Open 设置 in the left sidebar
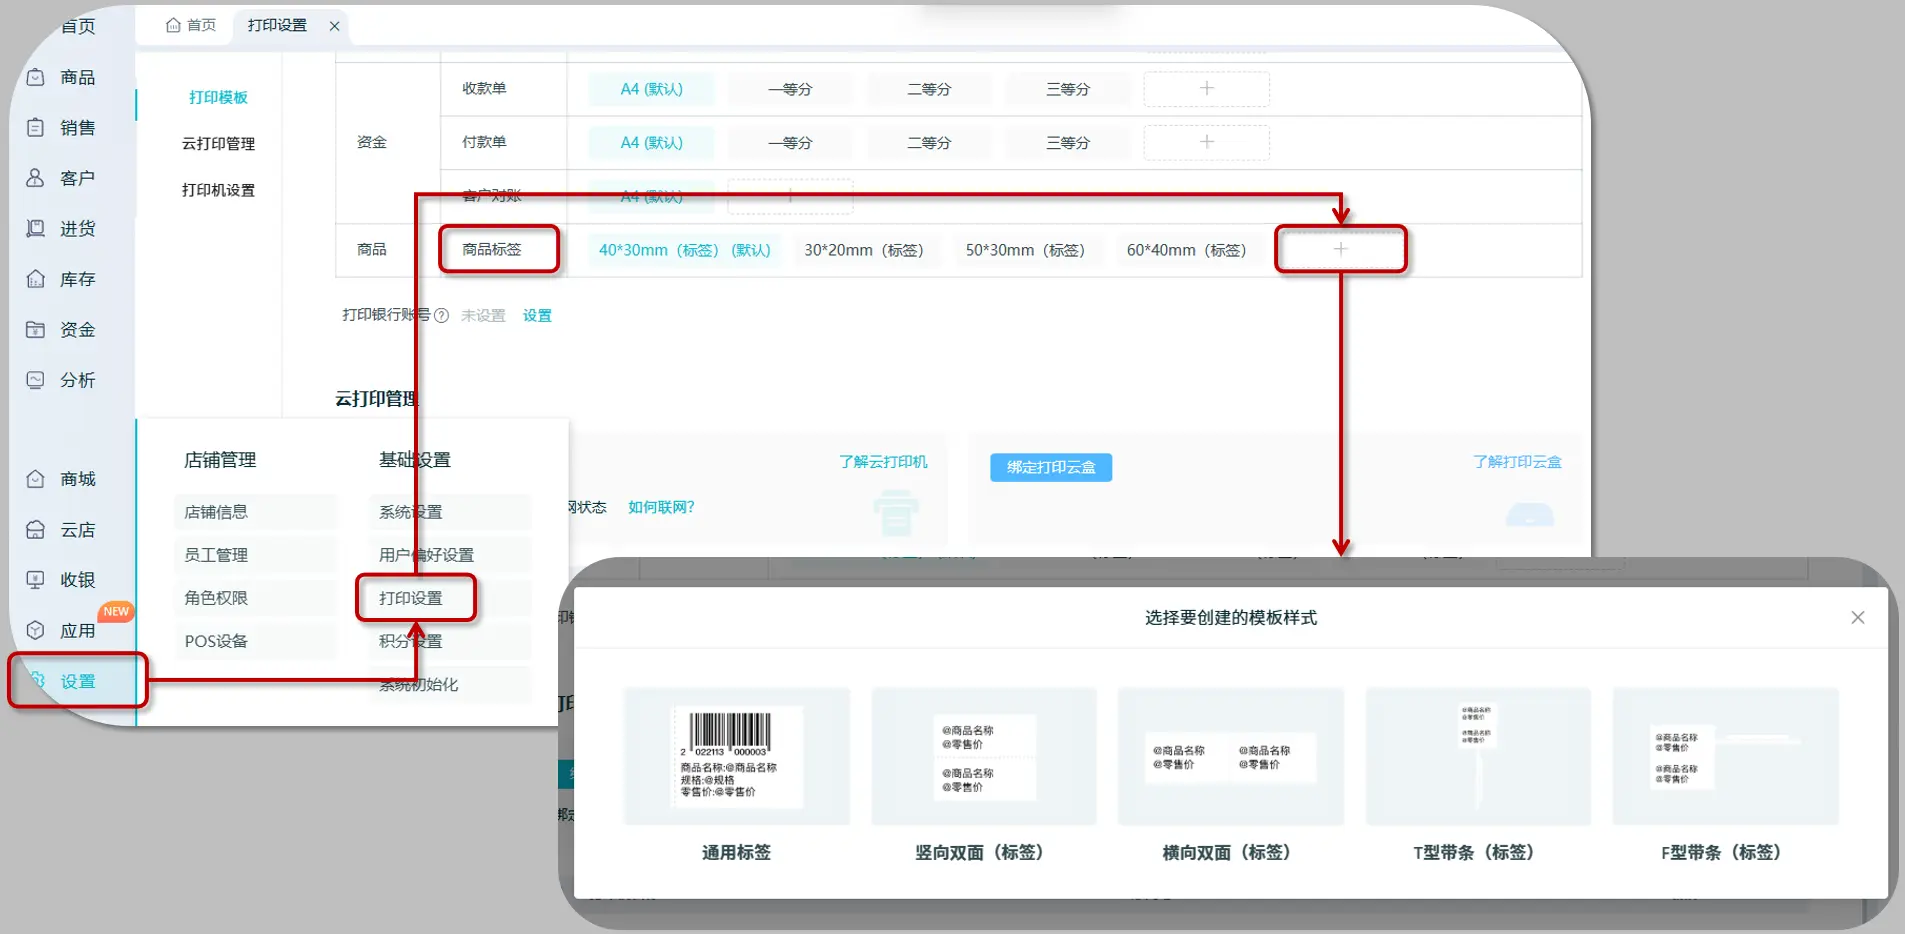1905x934 pixels. click(77, 681)
